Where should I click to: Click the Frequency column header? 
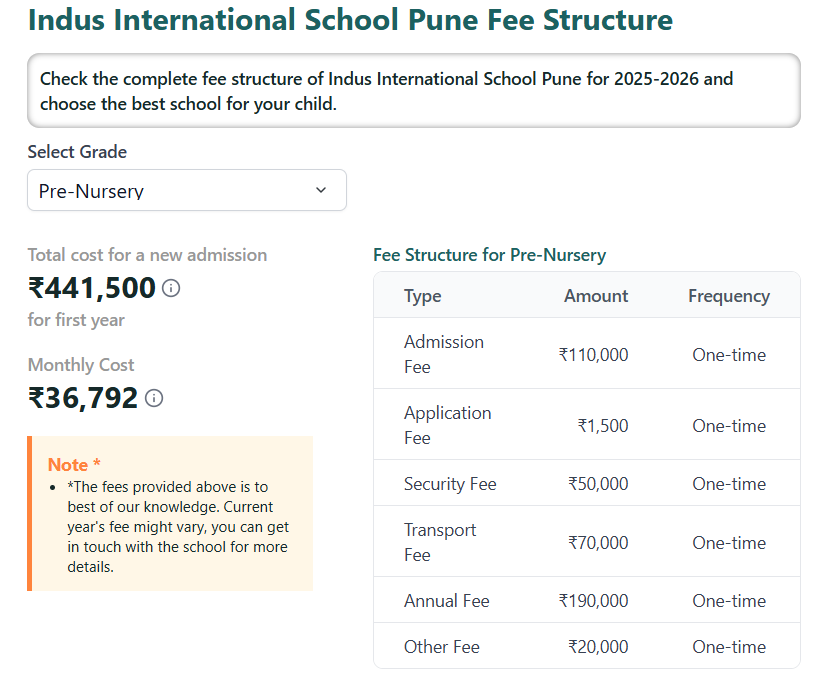point(729,296)
